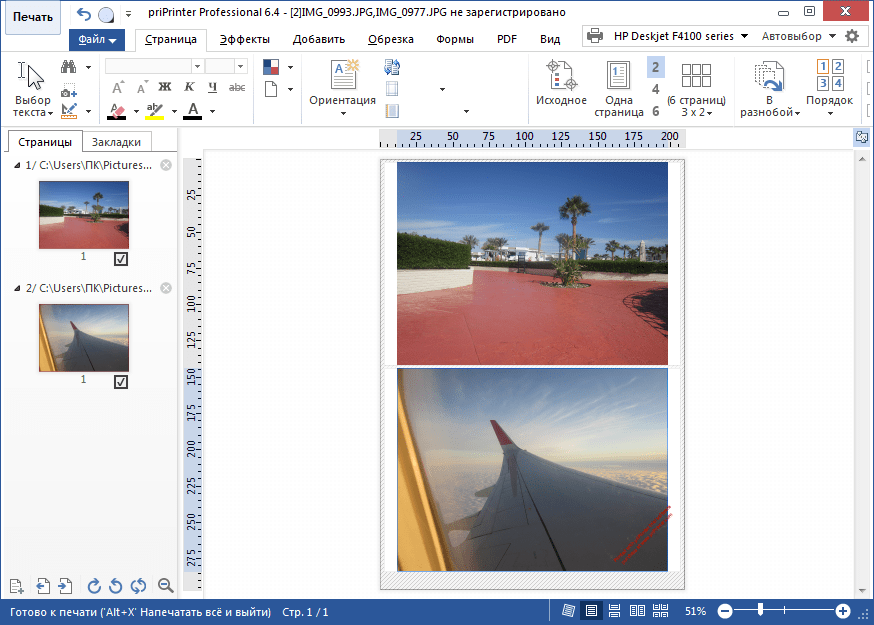Viewport: 874px width, 625px height.
Task: Uncheck the second page thumbnail checkbox
Action: pos(121,382)
